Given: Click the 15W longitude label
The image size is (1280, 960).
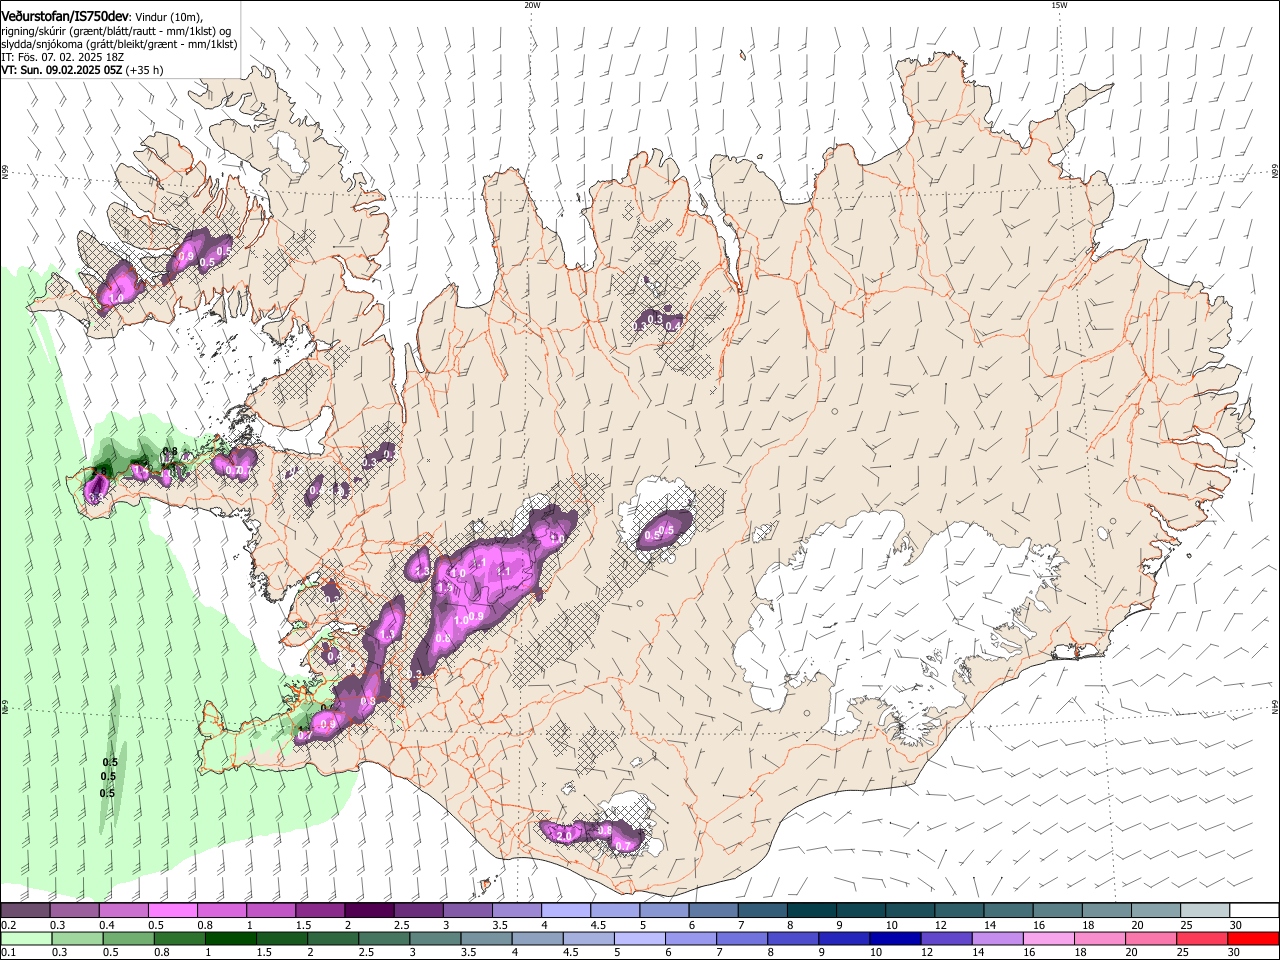Looking at the screenshot, I should pos(1059,5).
